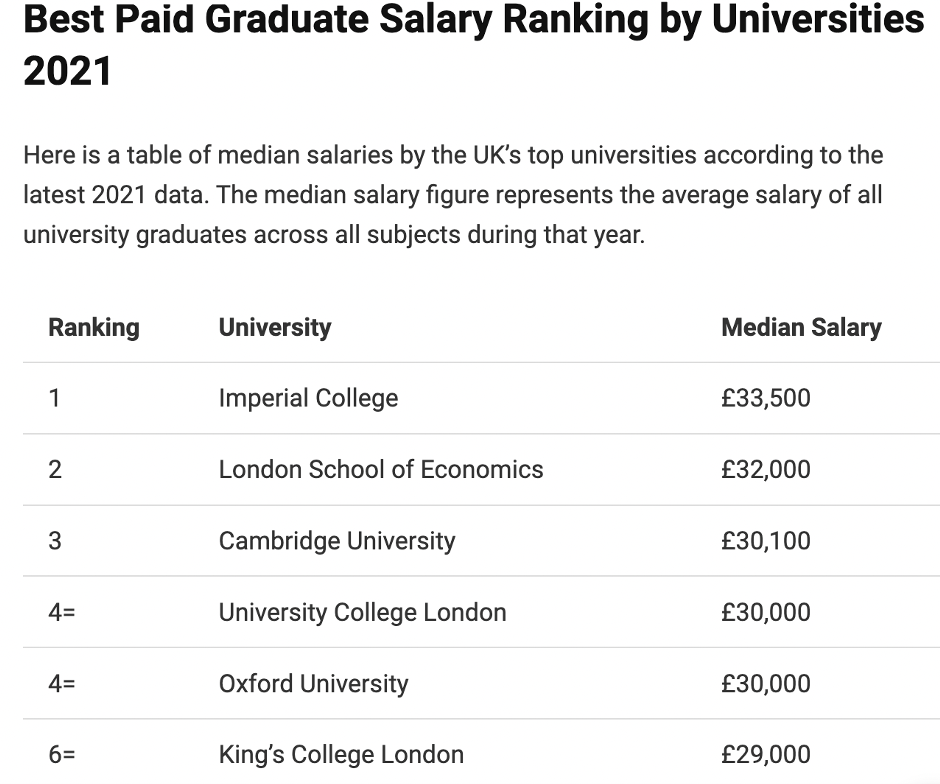Click the £29,000 salary value
940x784 pixels.
point(766,755)
